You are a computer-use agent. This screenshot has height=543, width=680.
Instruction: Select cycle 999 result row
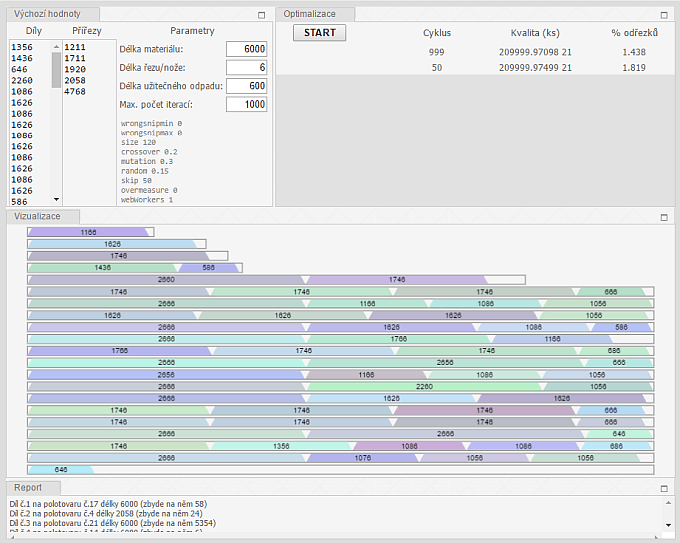[475, 52]
